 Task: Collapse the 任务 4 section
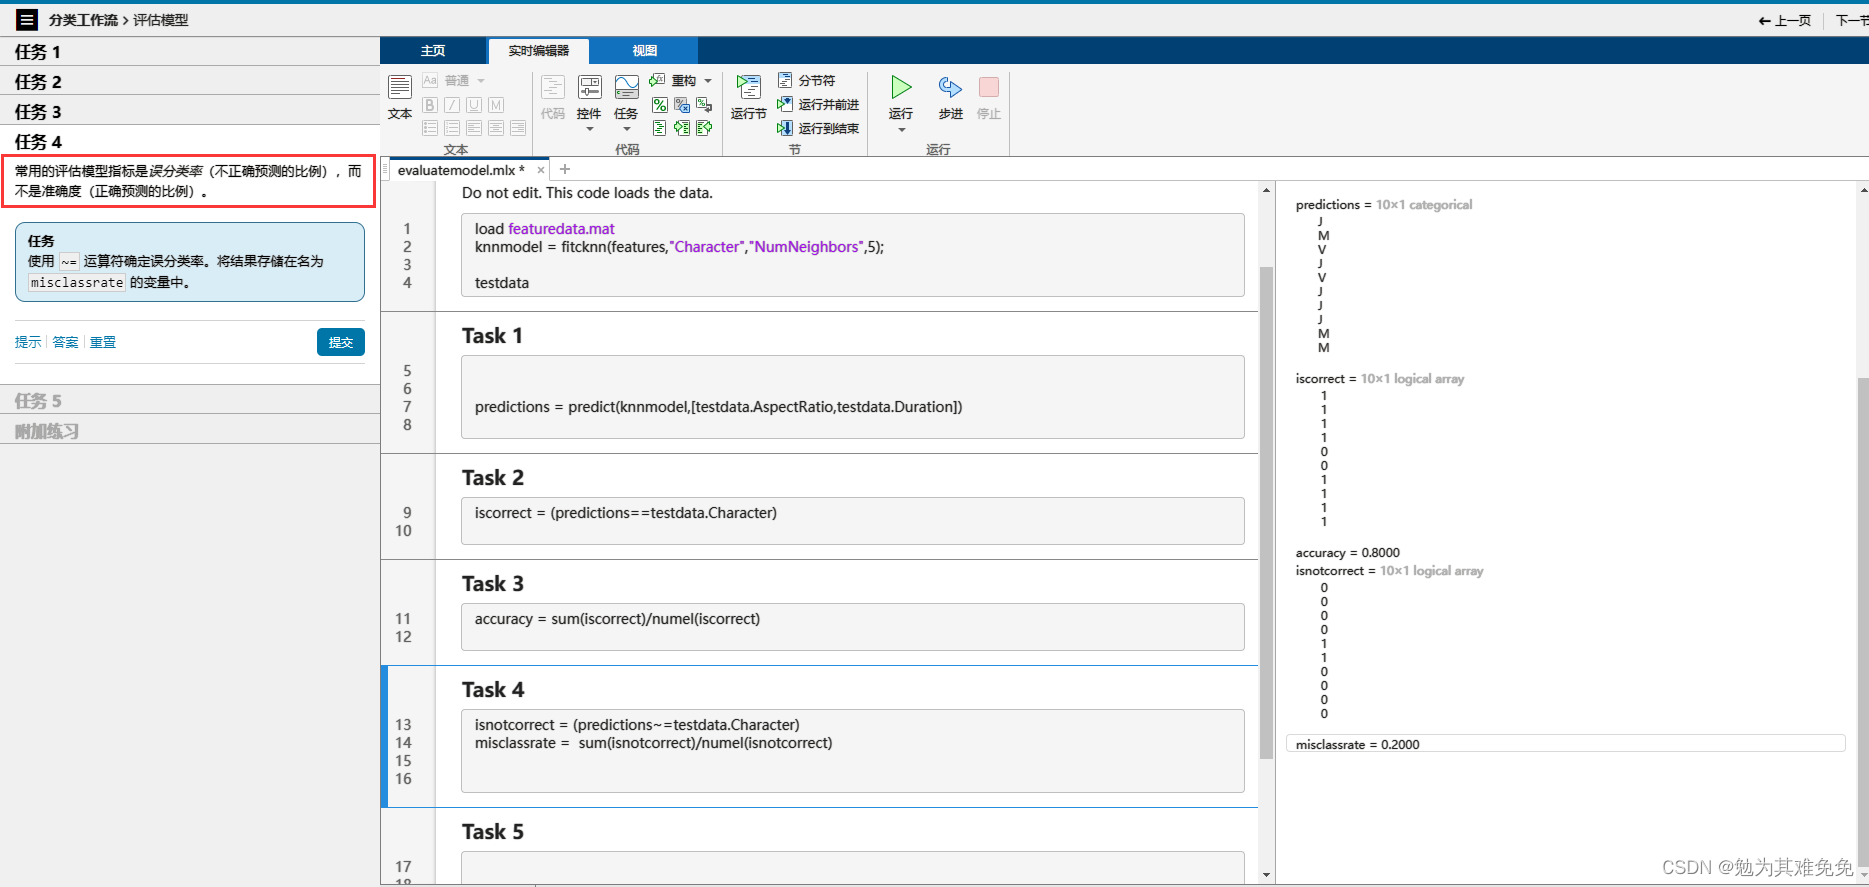click(190, 141)
